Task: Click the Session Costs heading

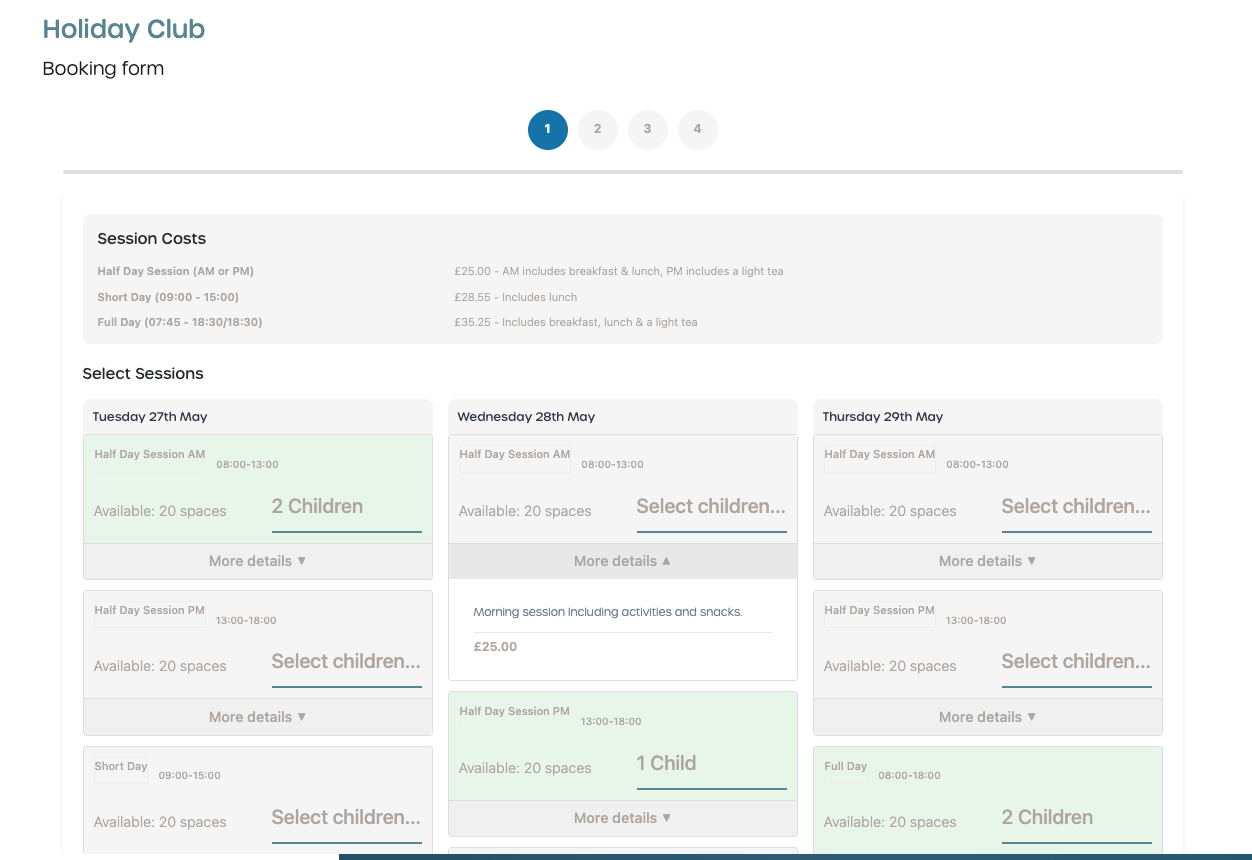Action: [x=152, y=239]
